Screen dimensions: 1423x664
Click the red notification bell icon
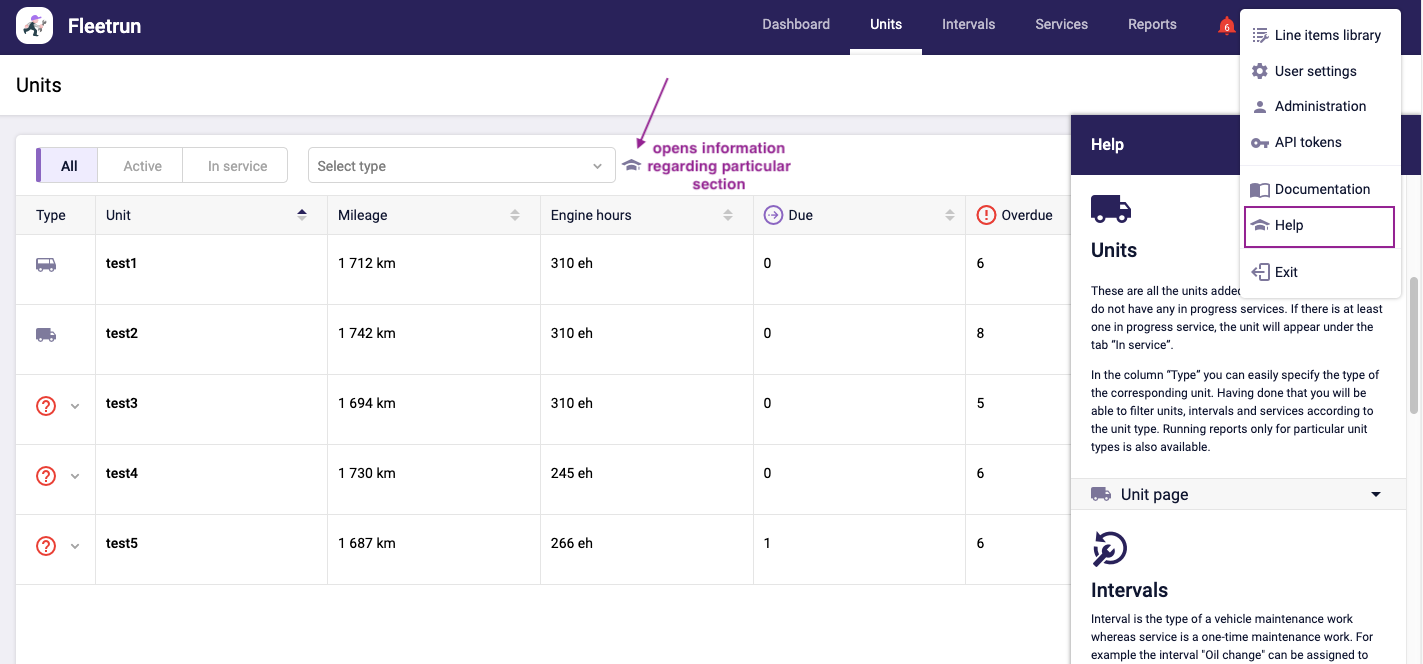point(1226,26)
